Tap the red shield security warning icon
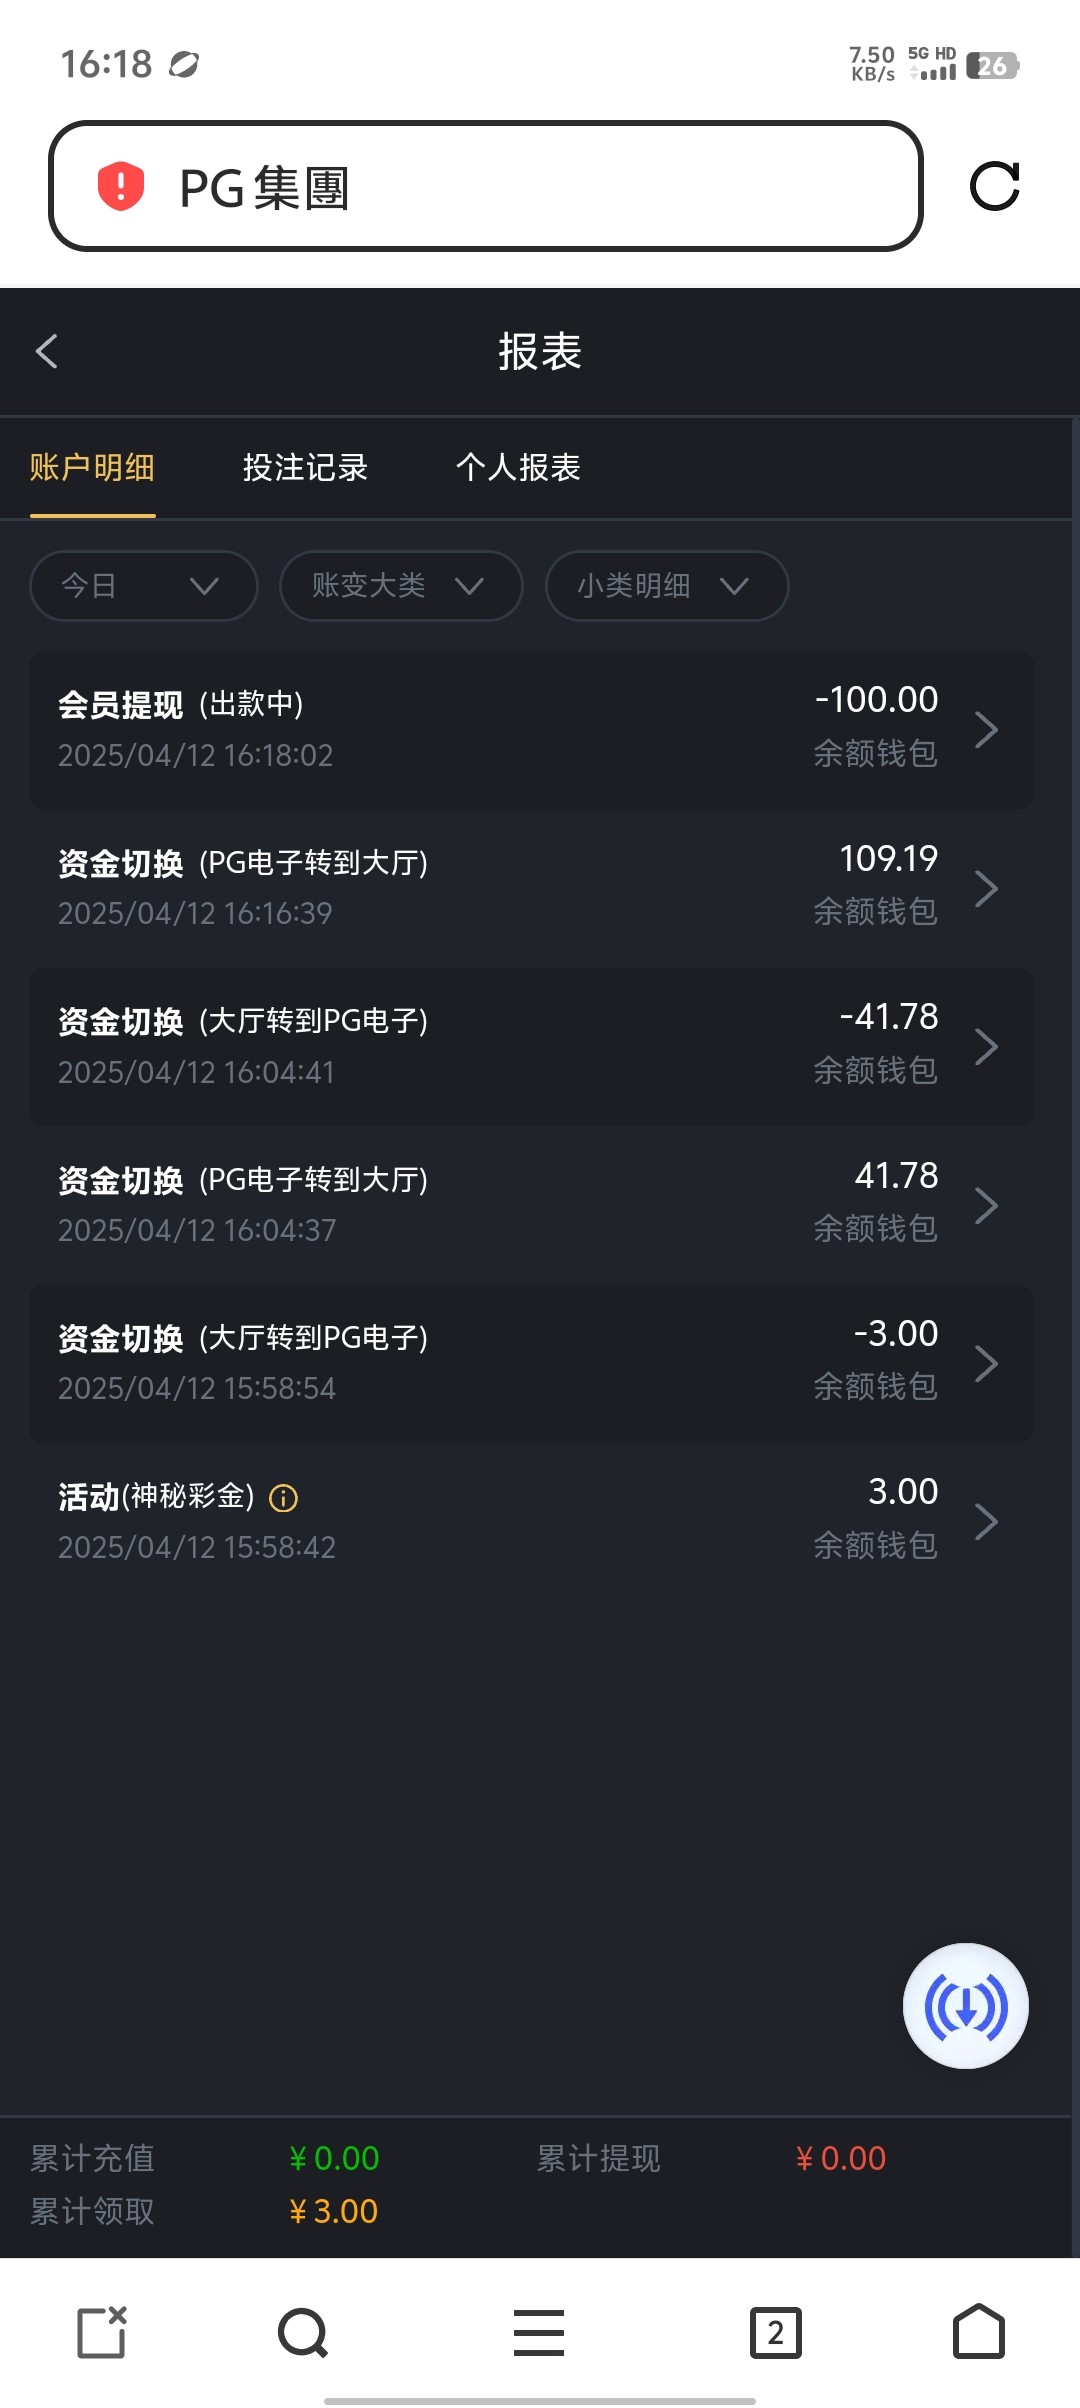Viewport: 1080px width, 2408px height. coord(121,186)
